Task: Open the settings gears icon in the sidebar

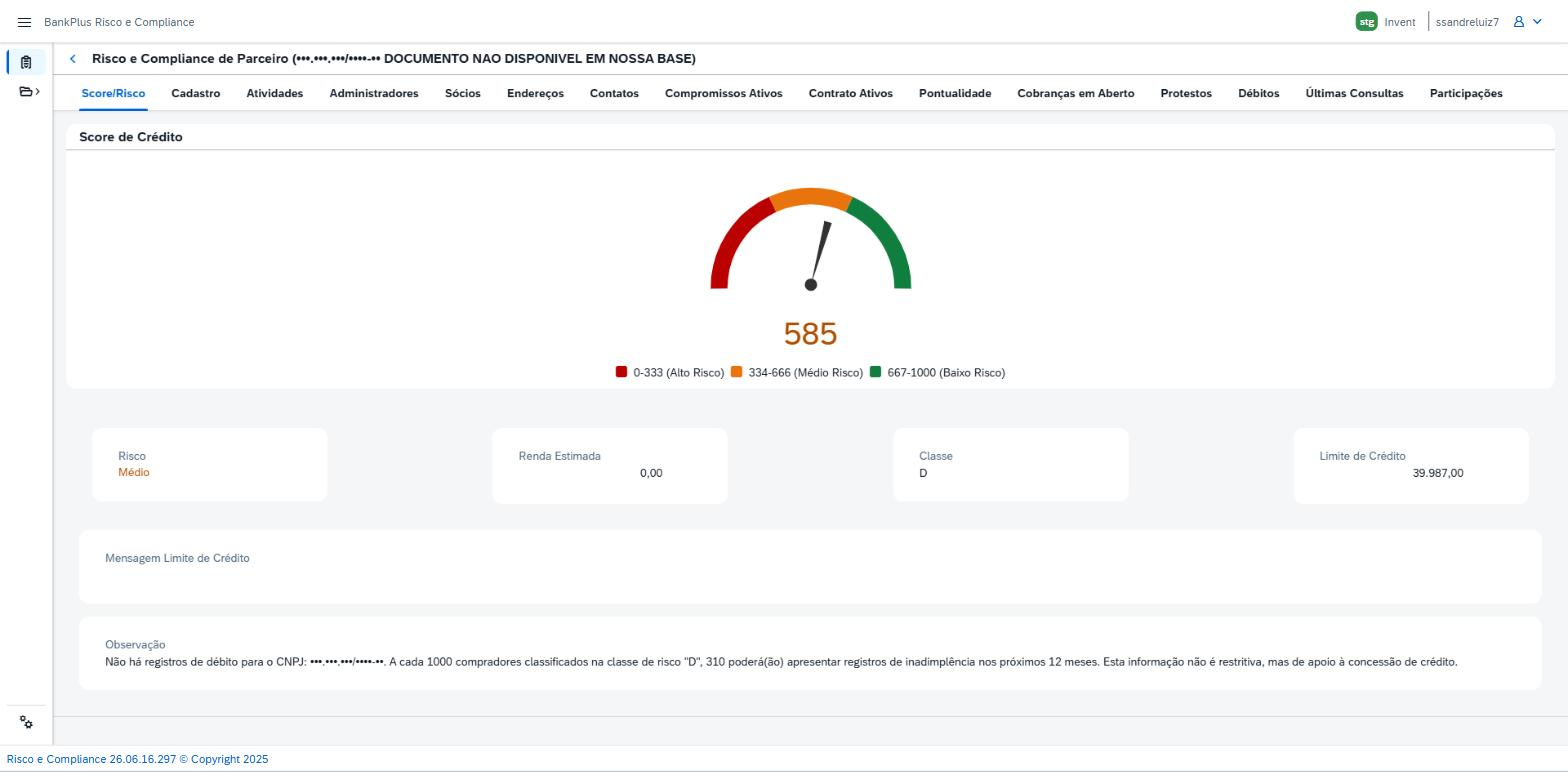Action: coord(27,723)
